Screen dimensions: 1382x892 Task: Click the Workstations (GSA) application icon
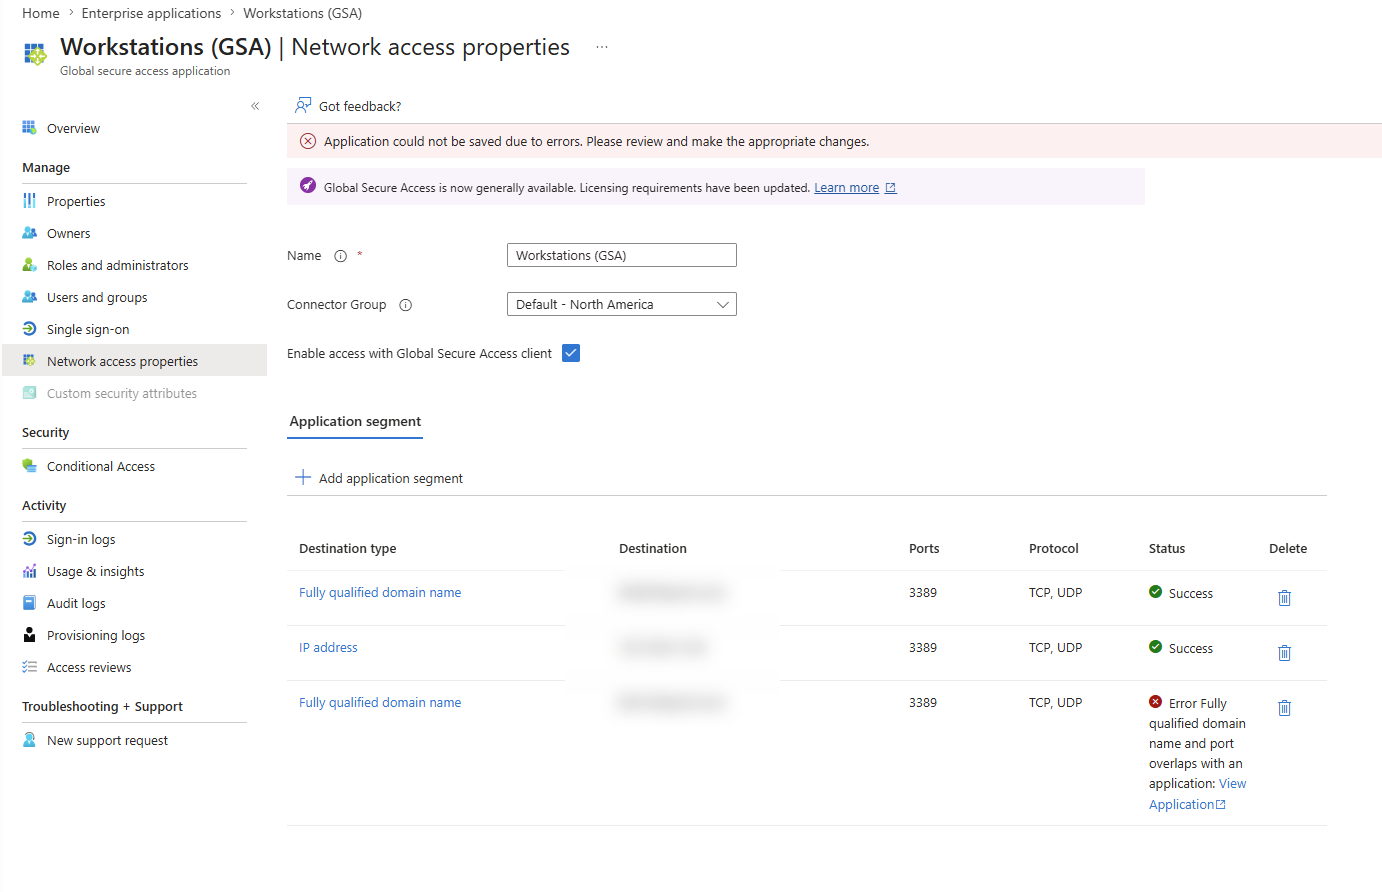point(35,54)
